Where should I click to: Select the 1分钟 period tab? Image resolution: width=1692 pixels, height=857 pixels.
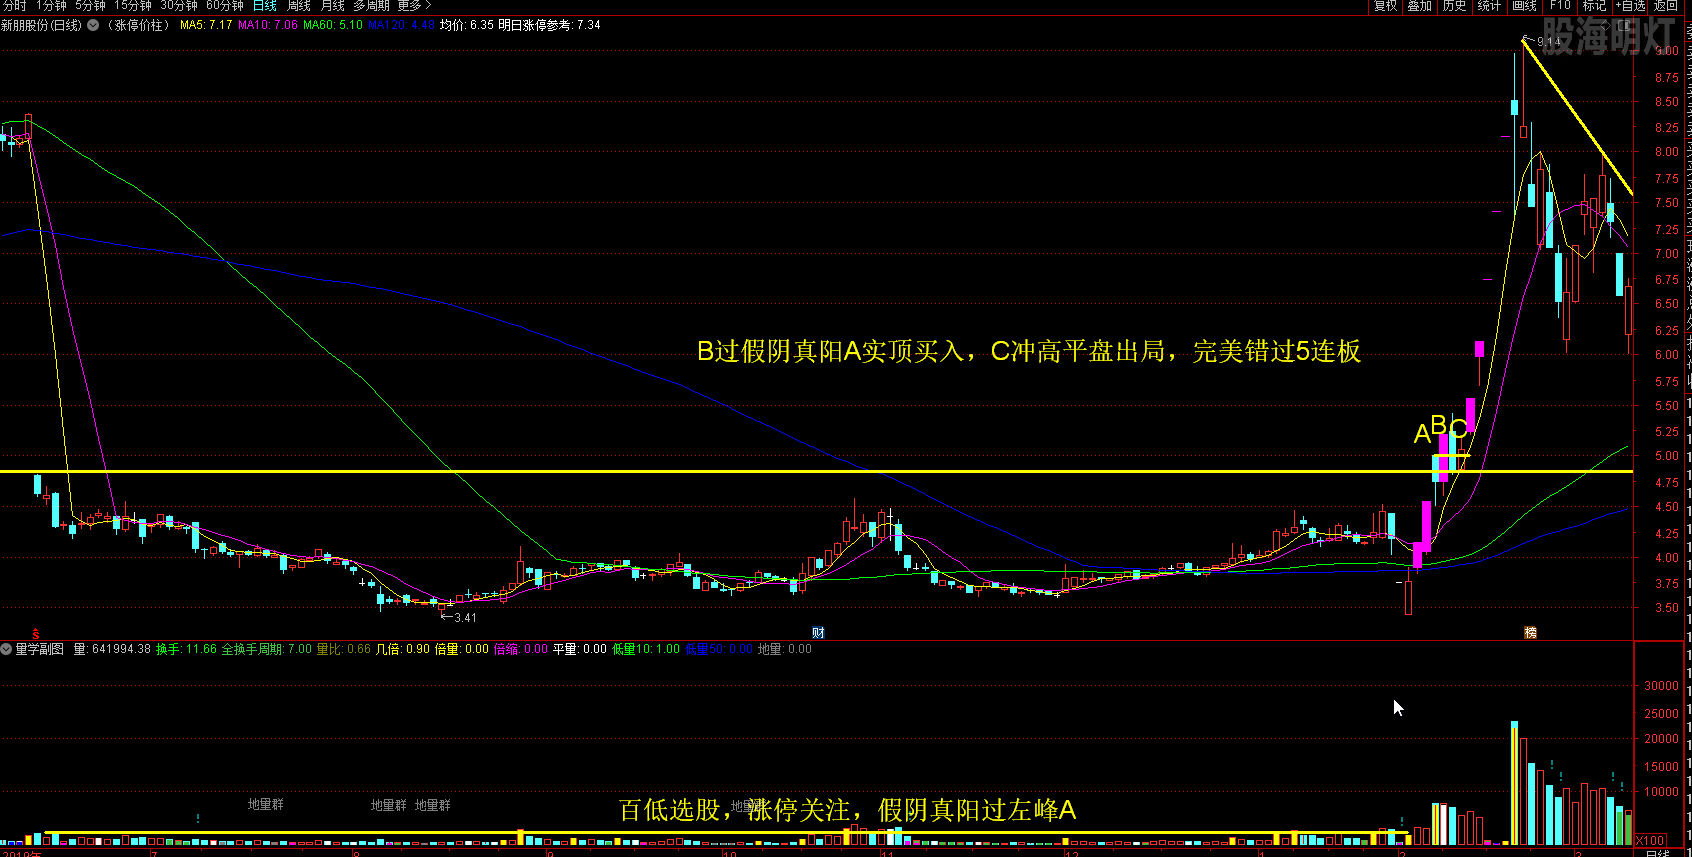51,6
